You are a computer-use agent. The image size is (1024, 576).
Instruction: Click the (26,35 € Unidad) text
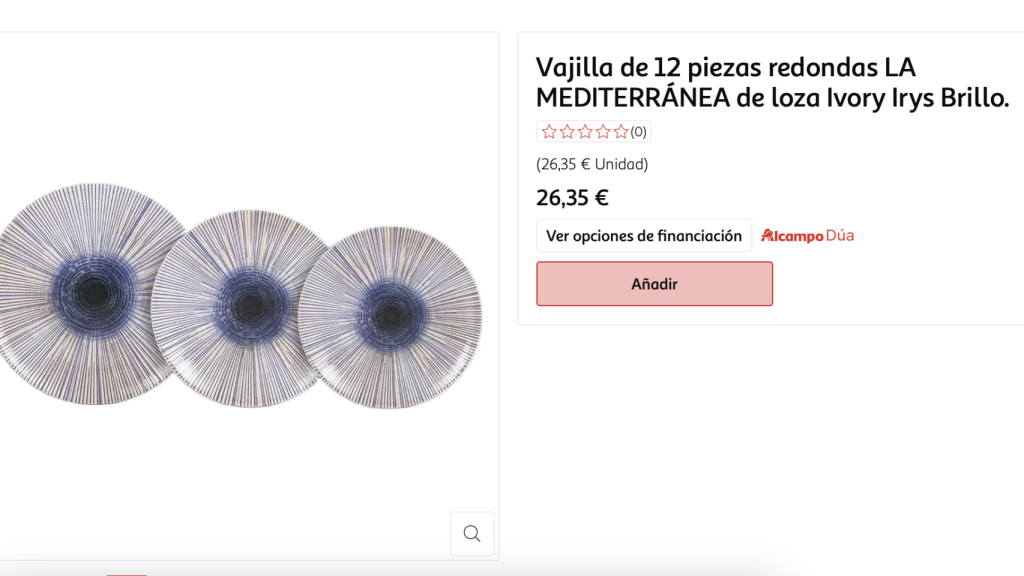tap(591, 163)
